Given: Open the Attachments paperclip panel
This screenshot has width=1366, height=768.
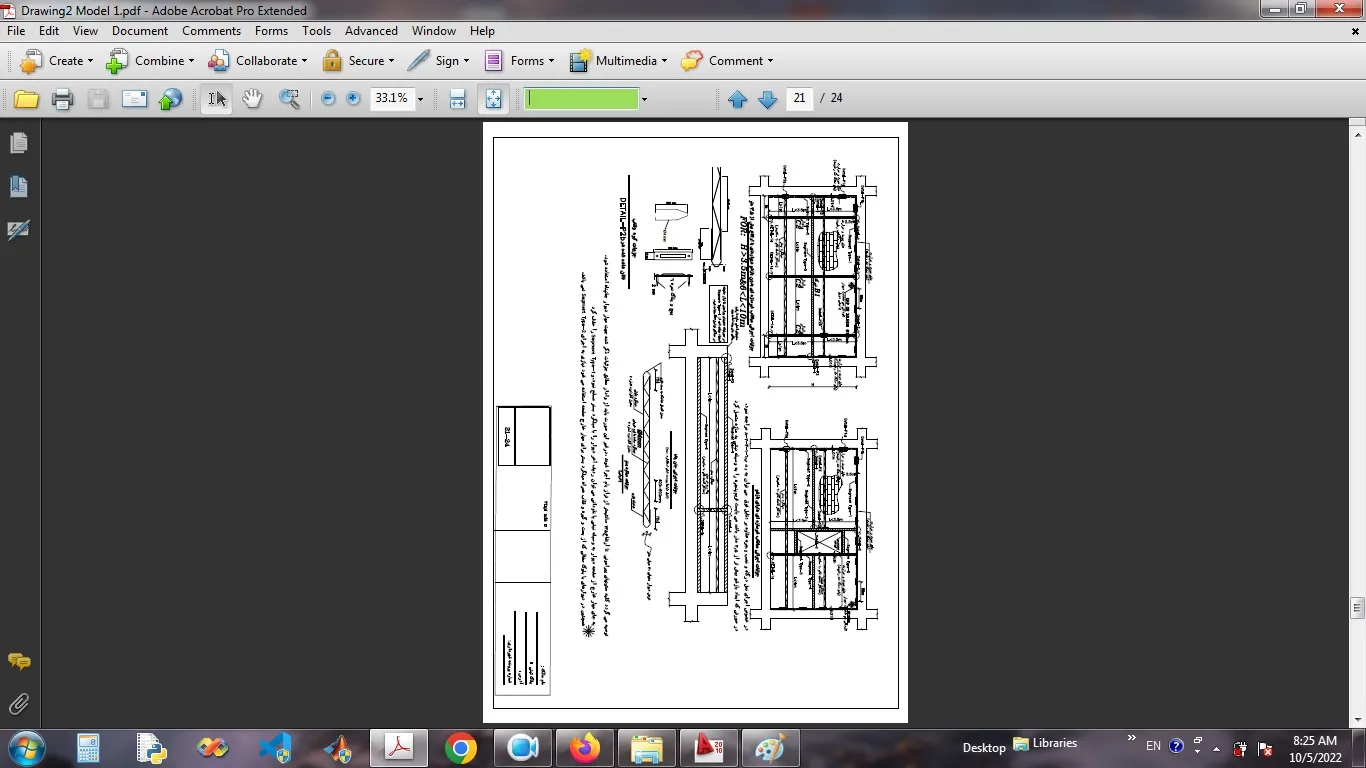Looking at the screenshot, I should 18,704.
